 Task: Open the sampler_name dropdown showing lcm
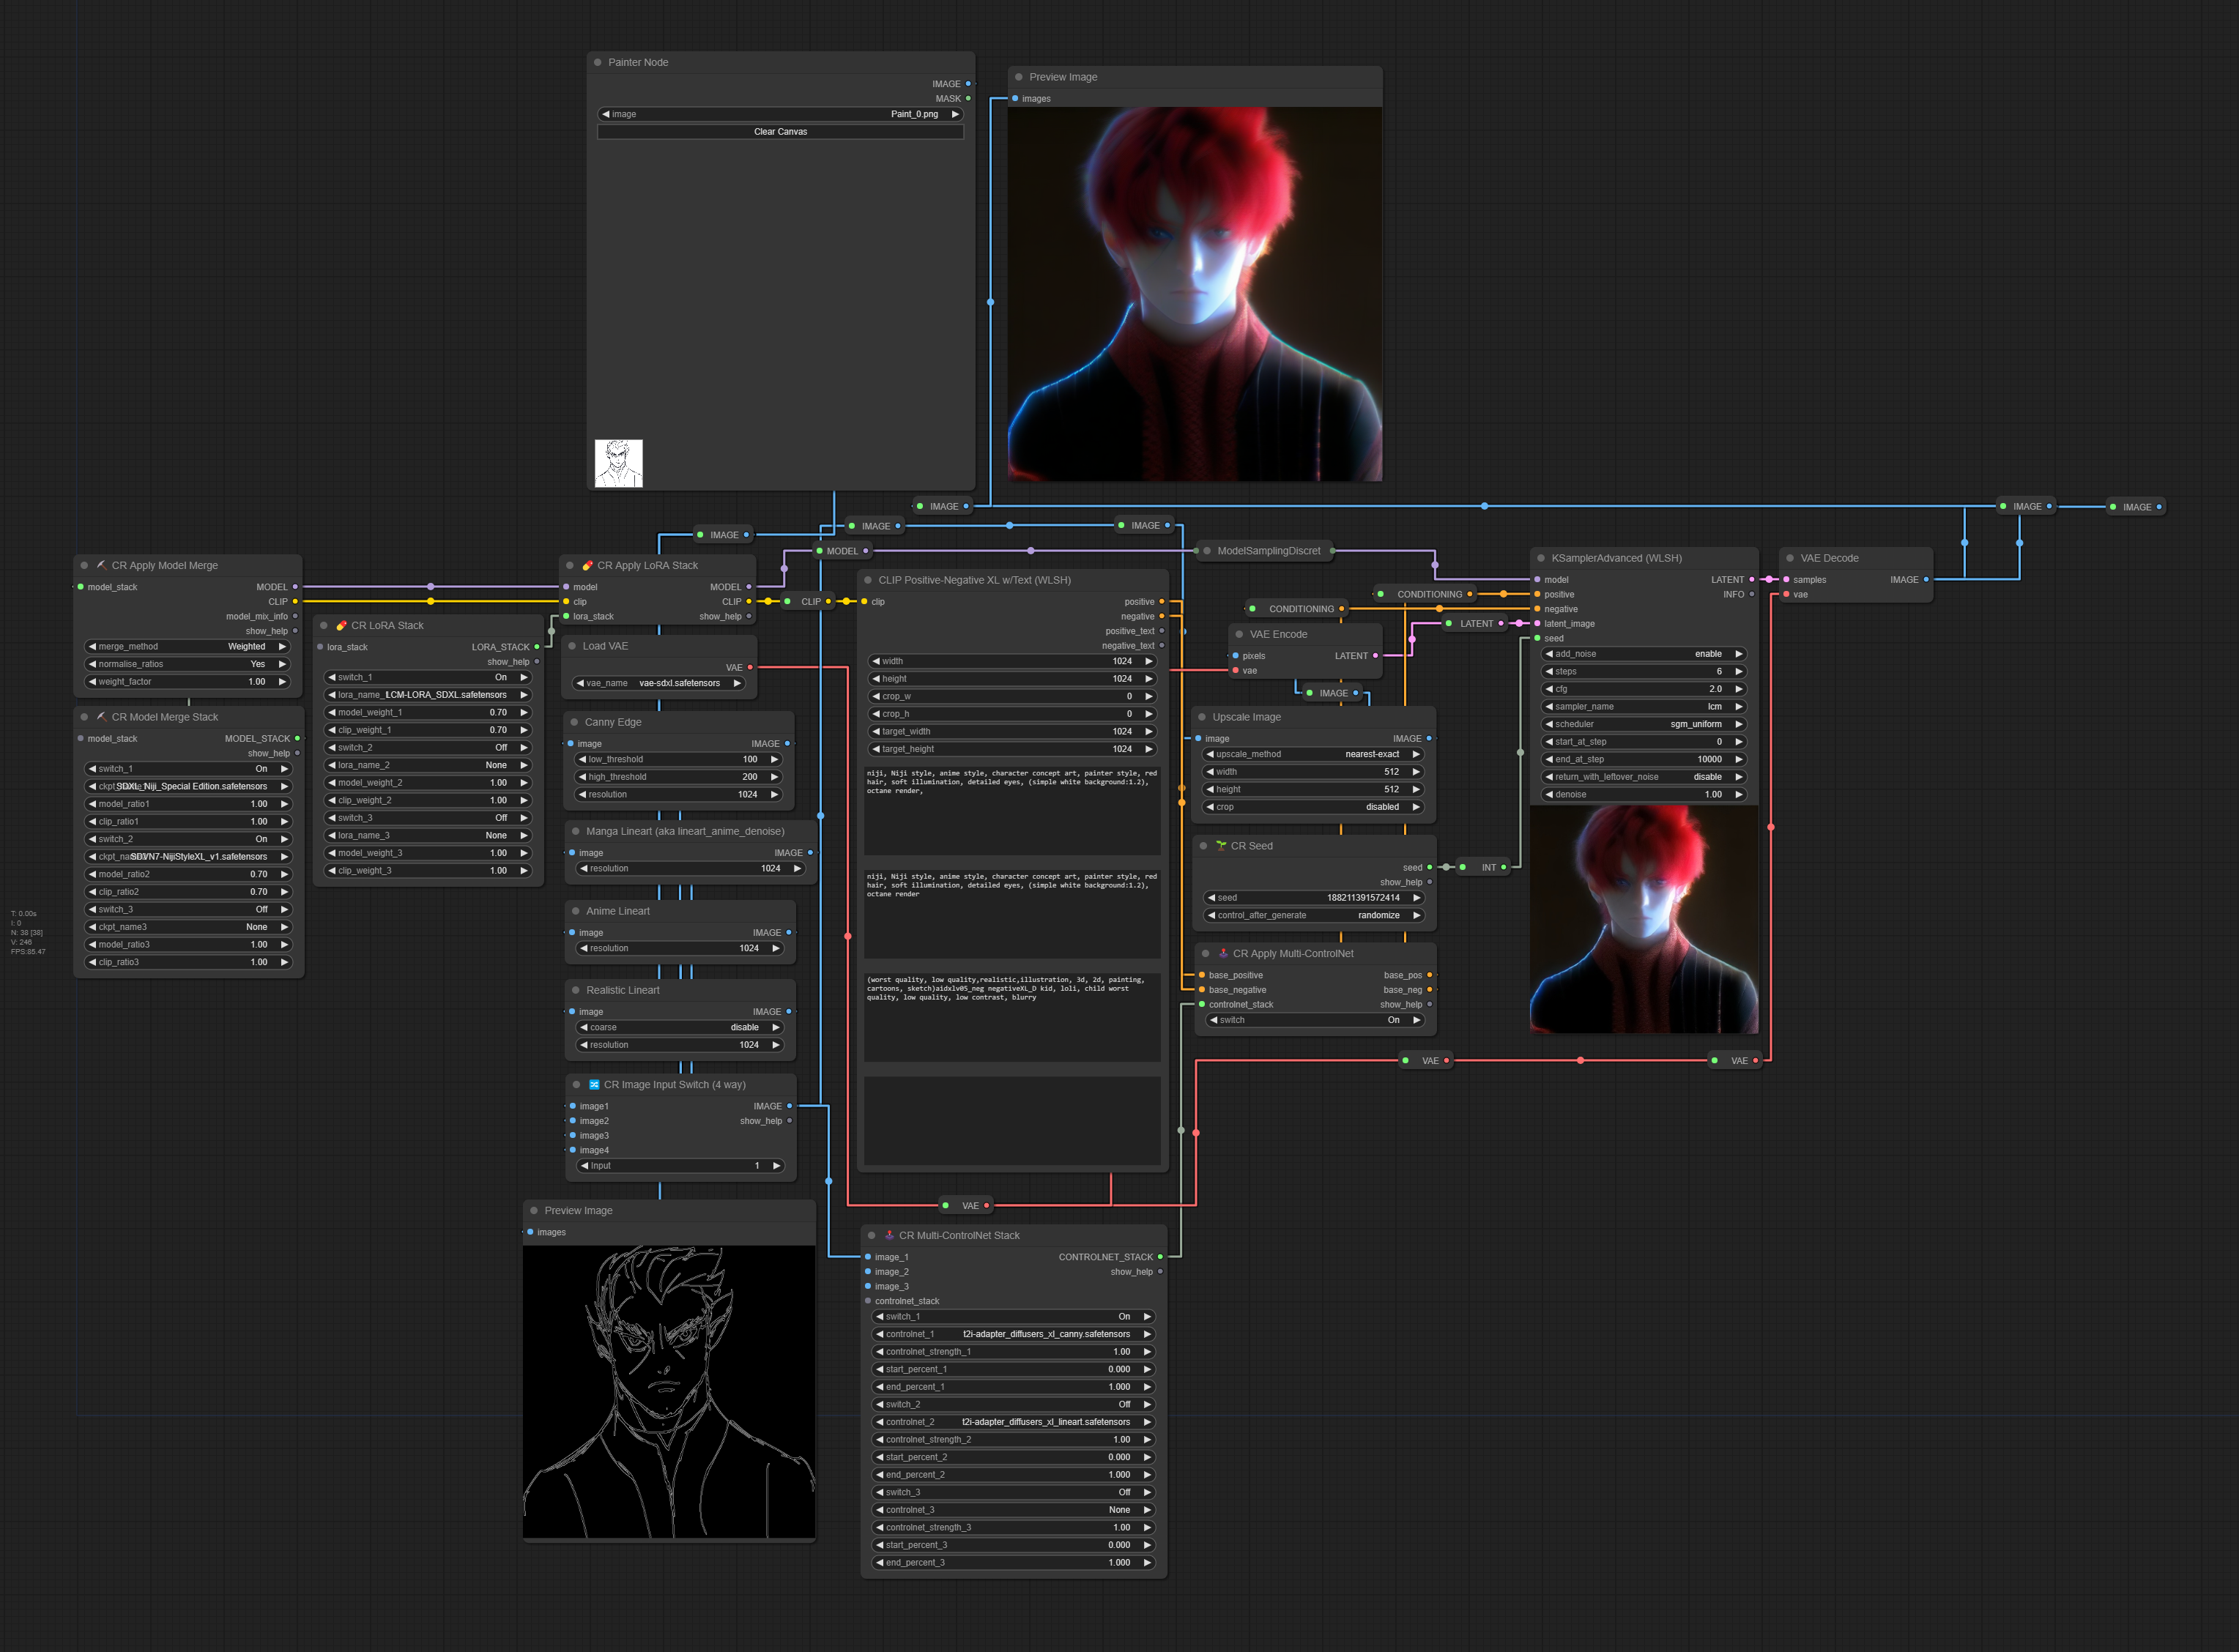click(1644, 707)
